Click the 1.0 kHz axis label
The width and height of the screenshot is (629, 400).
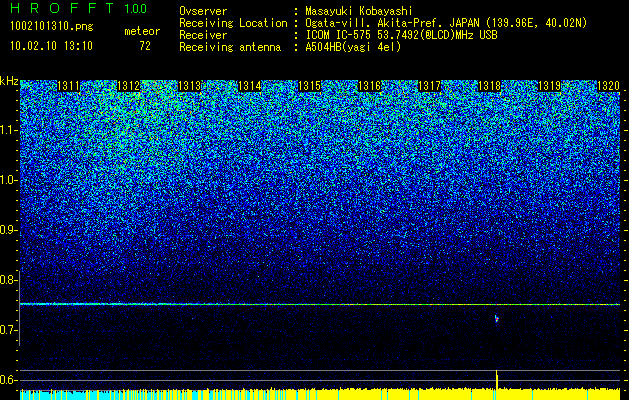9,180
